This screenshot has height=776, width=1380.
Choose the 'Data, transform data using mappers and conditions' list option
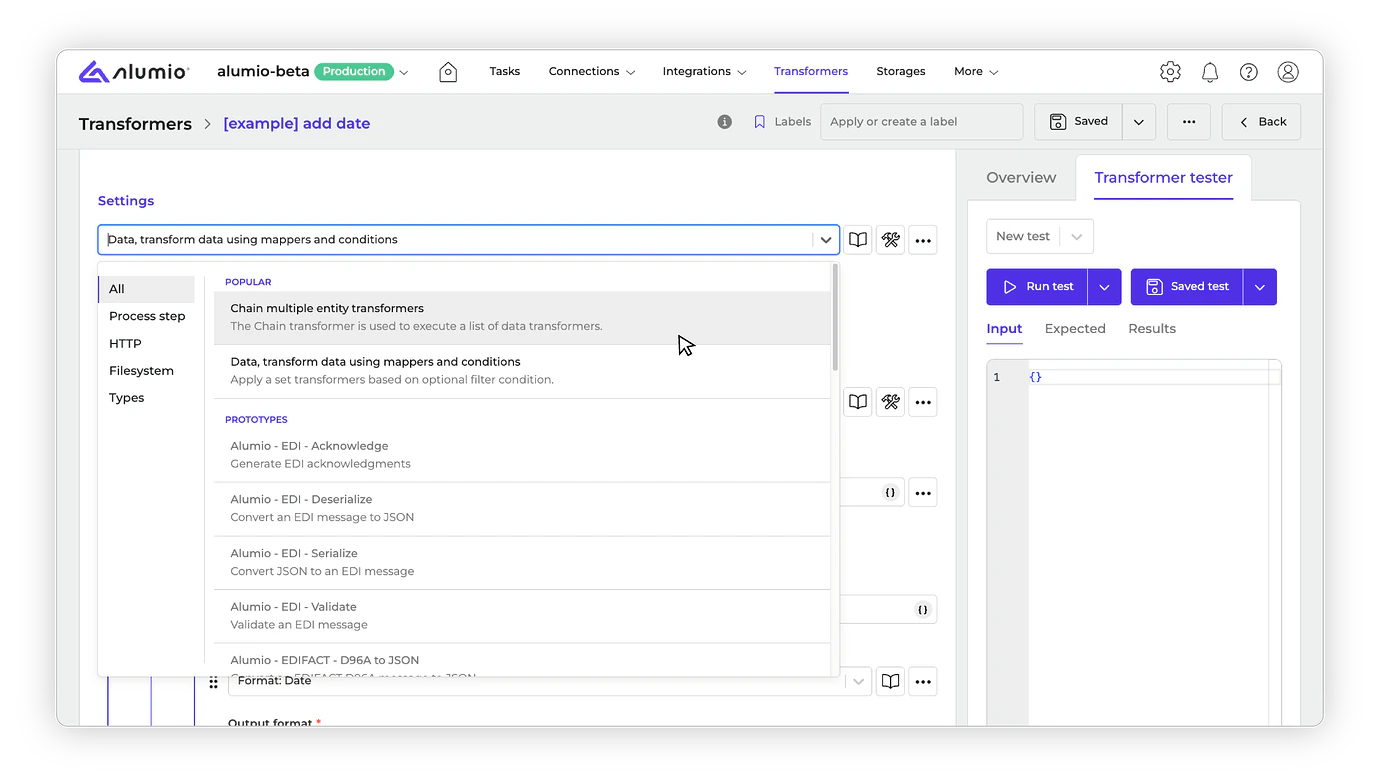pos(522,371)
